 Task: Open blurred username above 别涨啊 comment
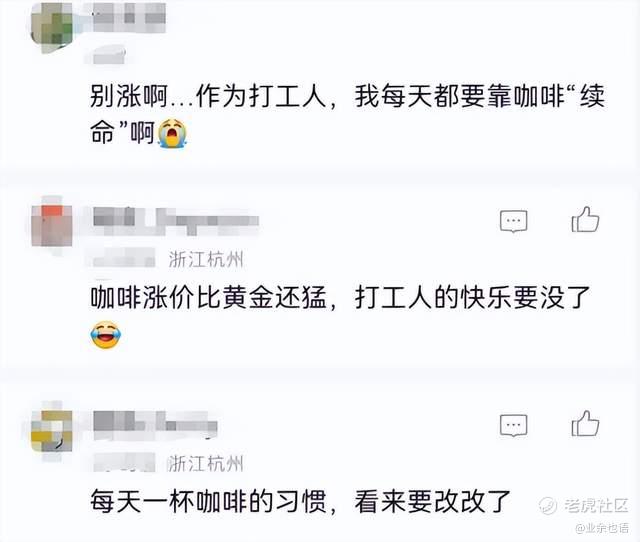(129, 17)
